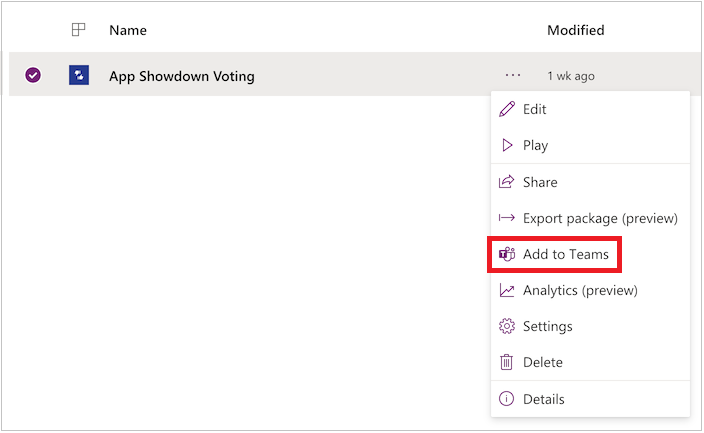704x433 pixels.
Task: Click the Edit pencil icon
Action: 506,109
